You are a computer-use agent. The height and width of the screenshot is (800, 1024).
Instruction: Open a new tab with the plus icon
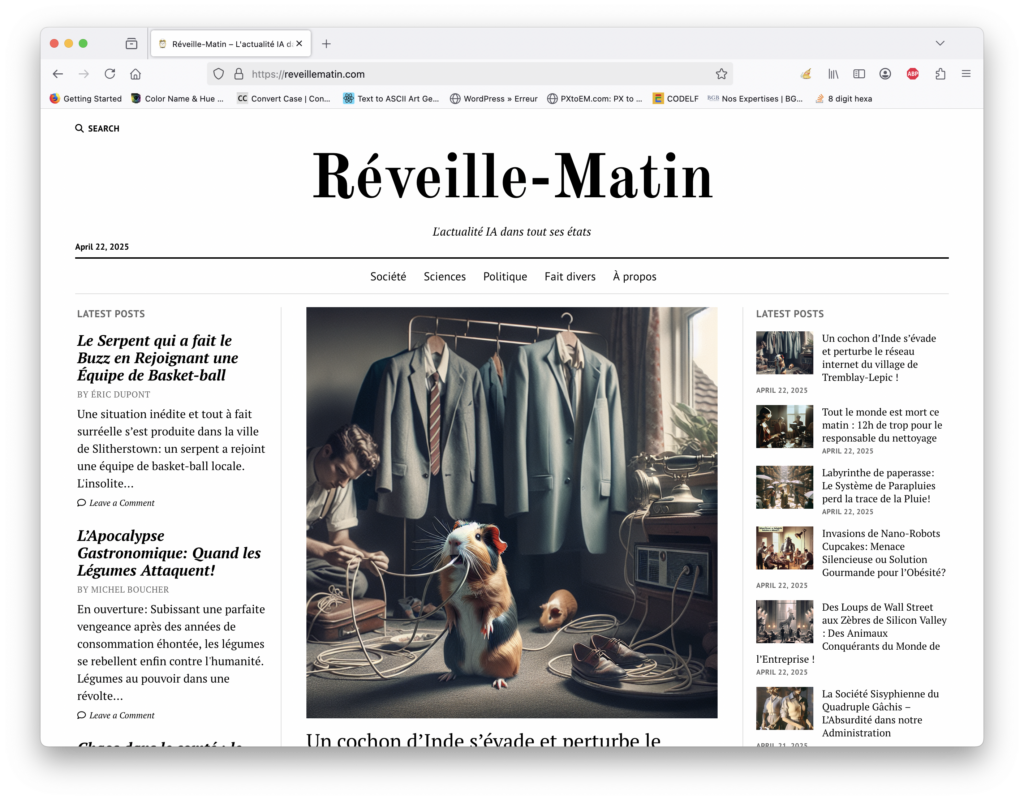point(326,44)
